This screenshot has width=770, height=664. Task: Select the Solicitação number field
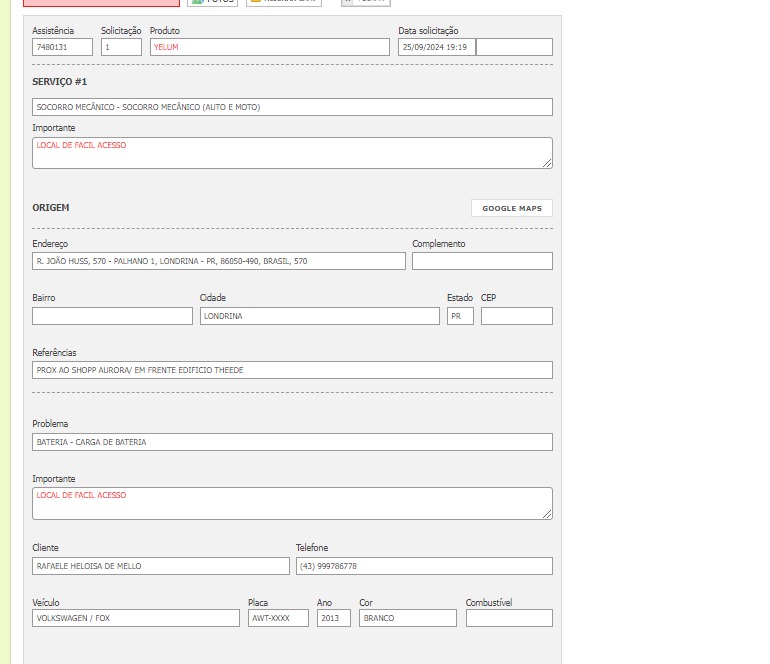click(121, 47)
